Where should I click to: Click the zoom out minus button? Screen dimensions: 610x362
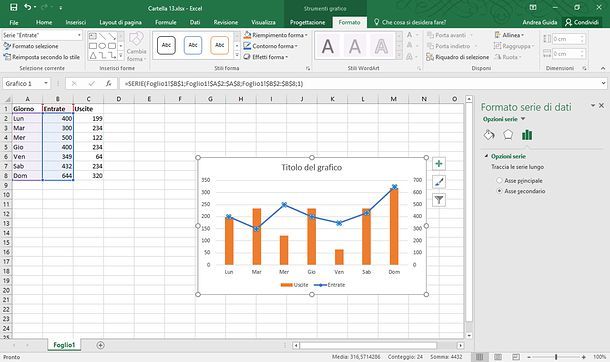[529, 357]
